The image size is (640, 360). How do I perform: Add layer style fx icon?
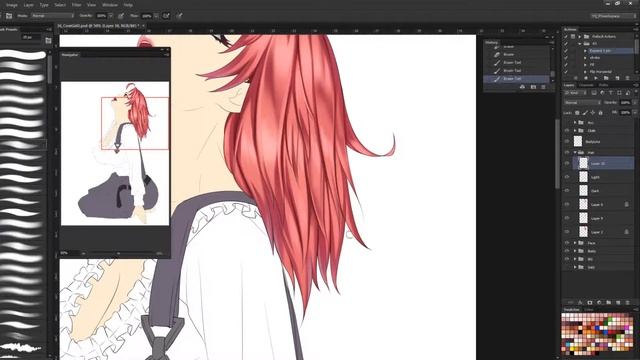click(580, 302)
